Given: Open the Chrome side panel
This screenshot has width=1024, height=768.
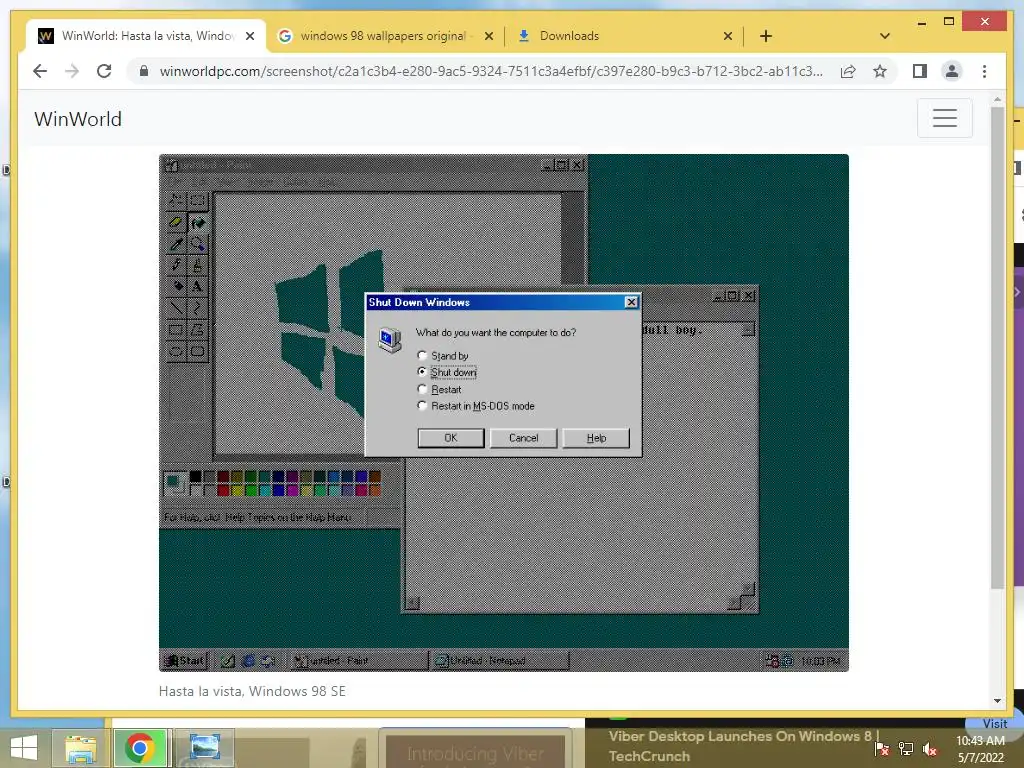Looking at the screenshot, I should point(920,71).
